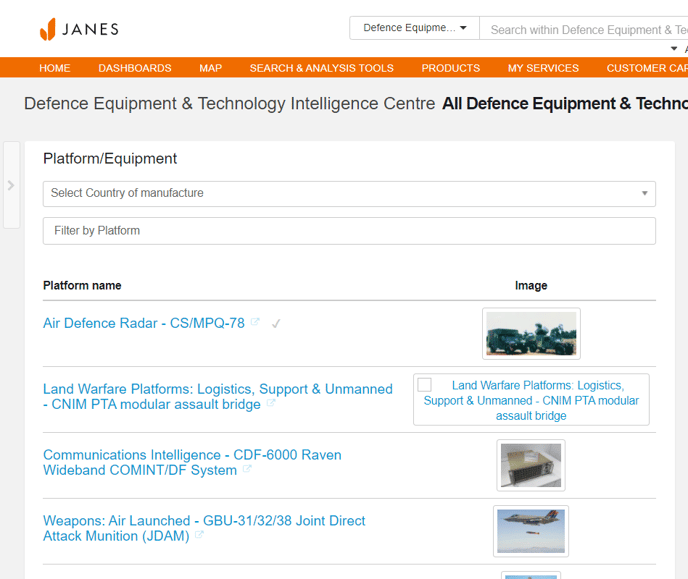Click Defence Equipment & Technology Intelligence Centre title

[x=229, y=104]
